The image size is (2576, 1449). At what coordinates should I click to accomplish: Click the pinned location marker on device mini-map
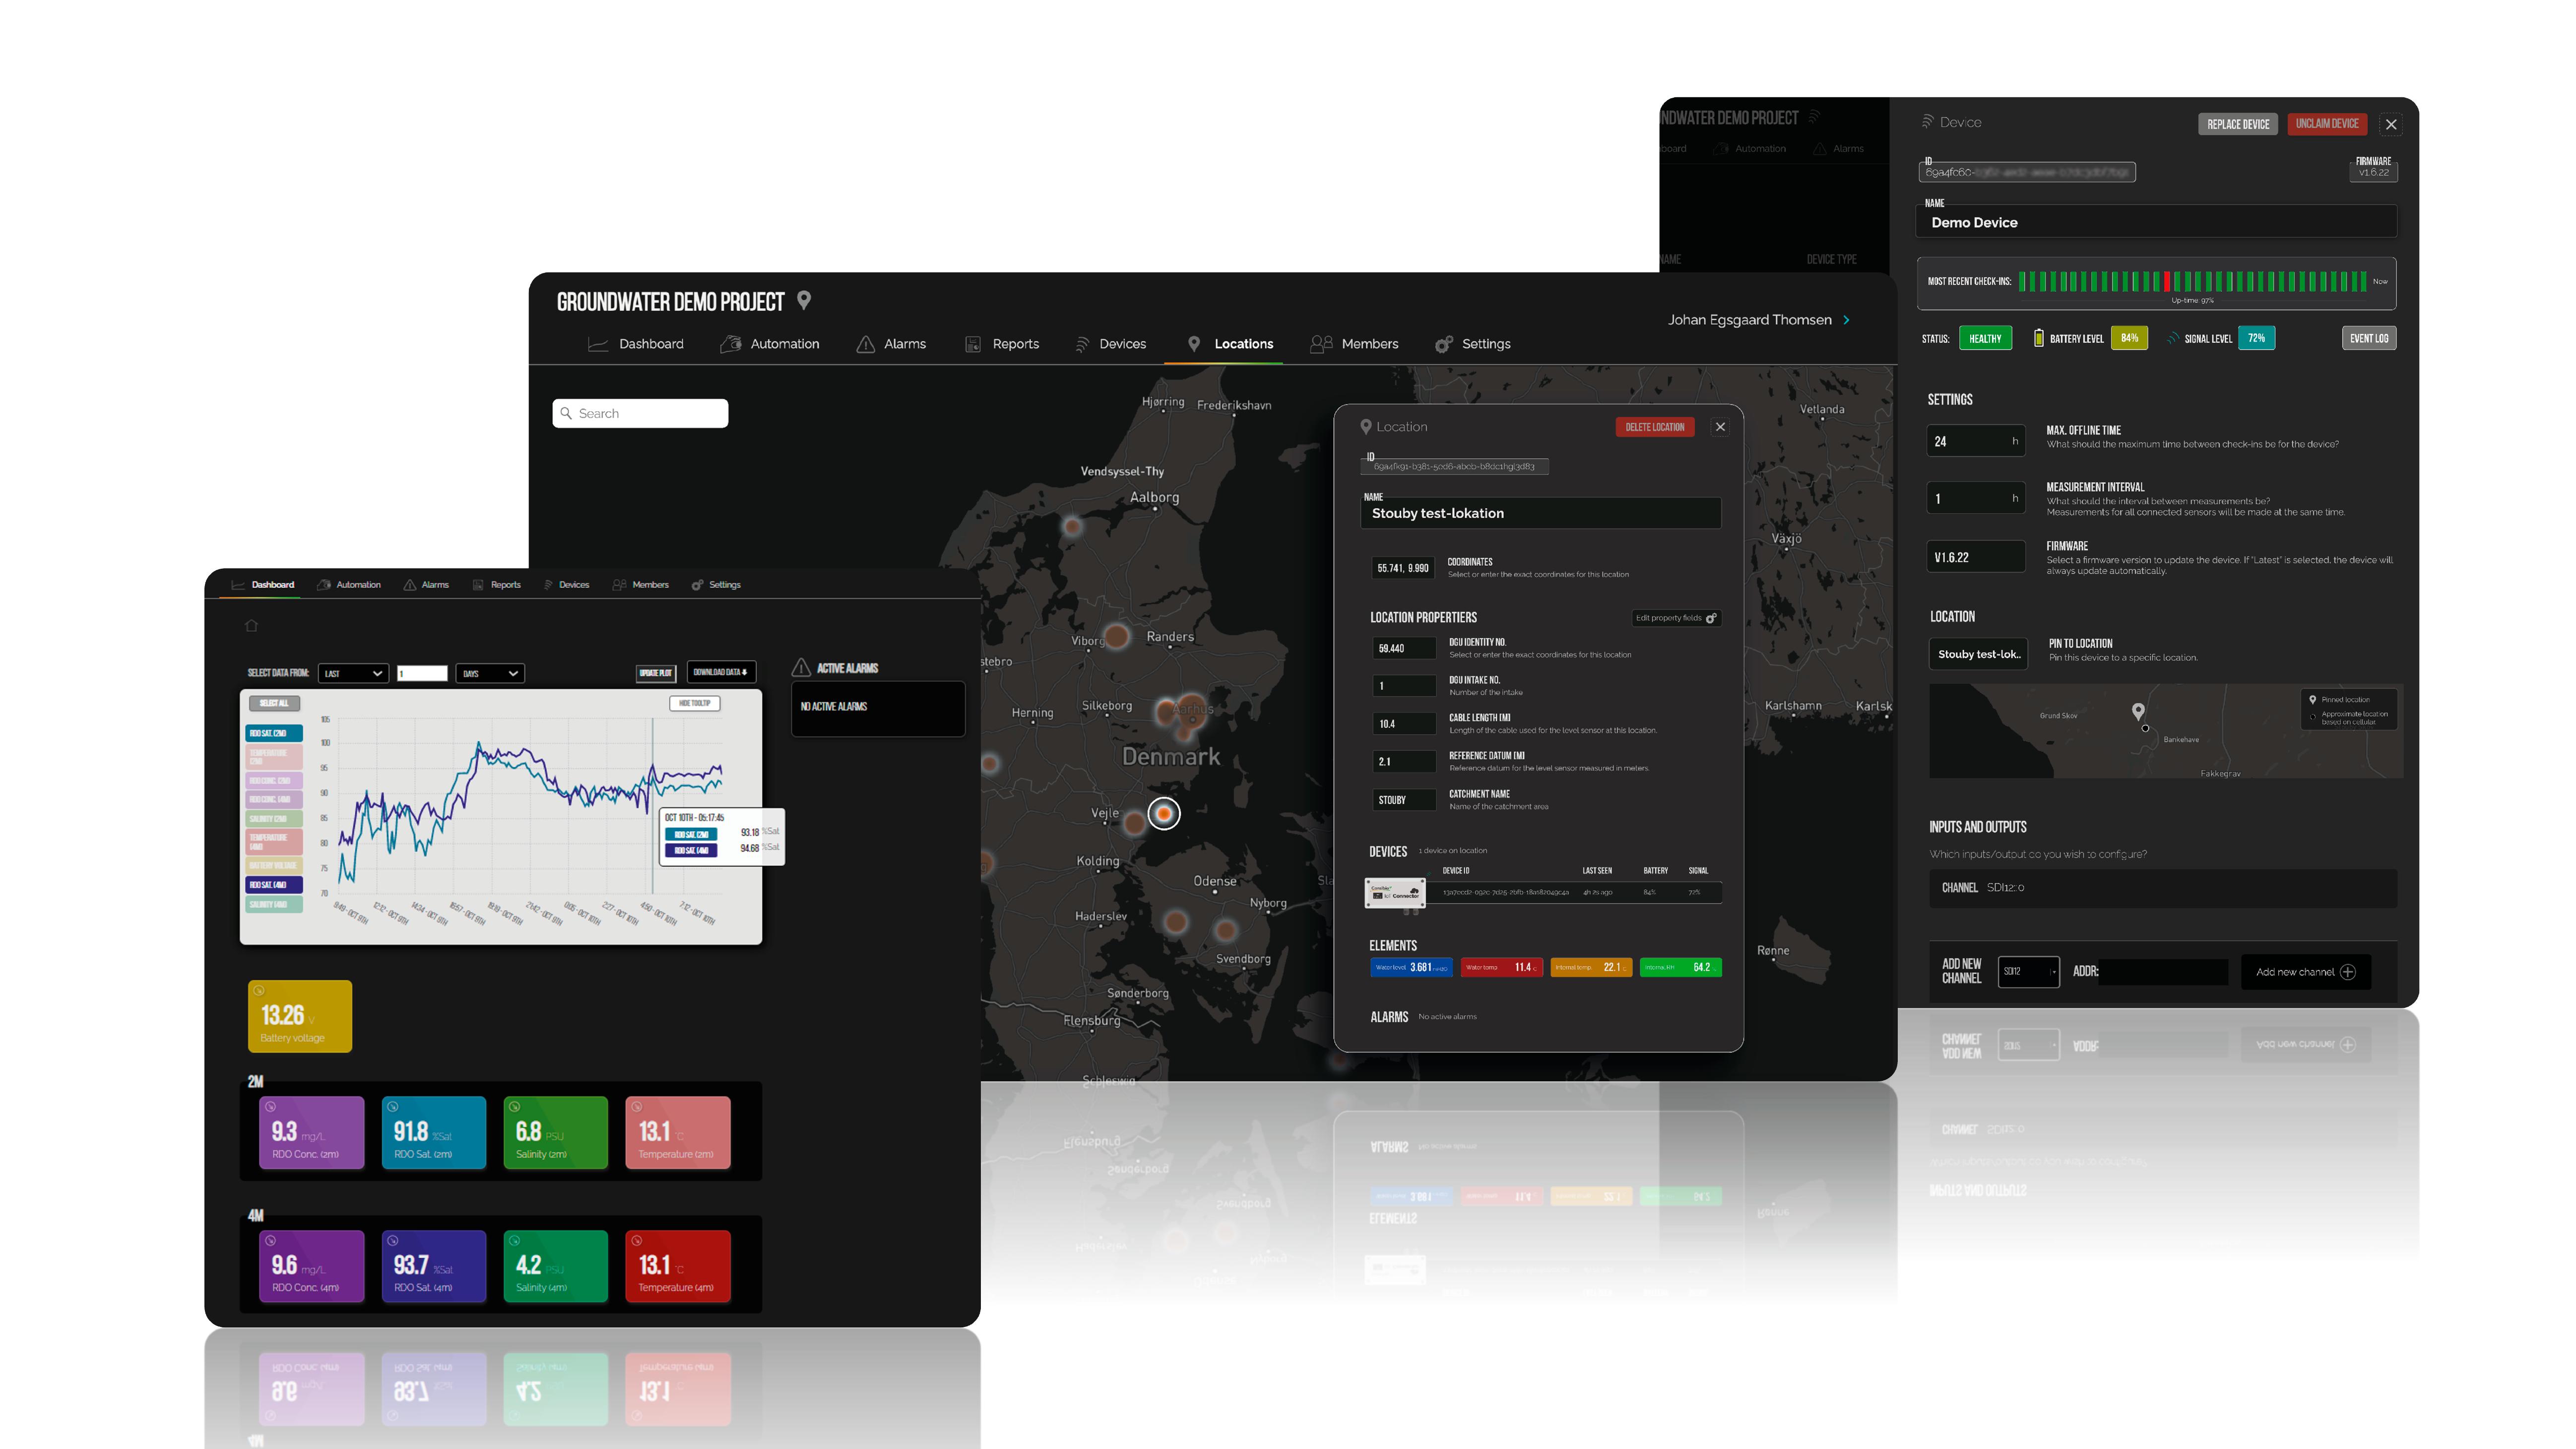[x=2138, y=711]
